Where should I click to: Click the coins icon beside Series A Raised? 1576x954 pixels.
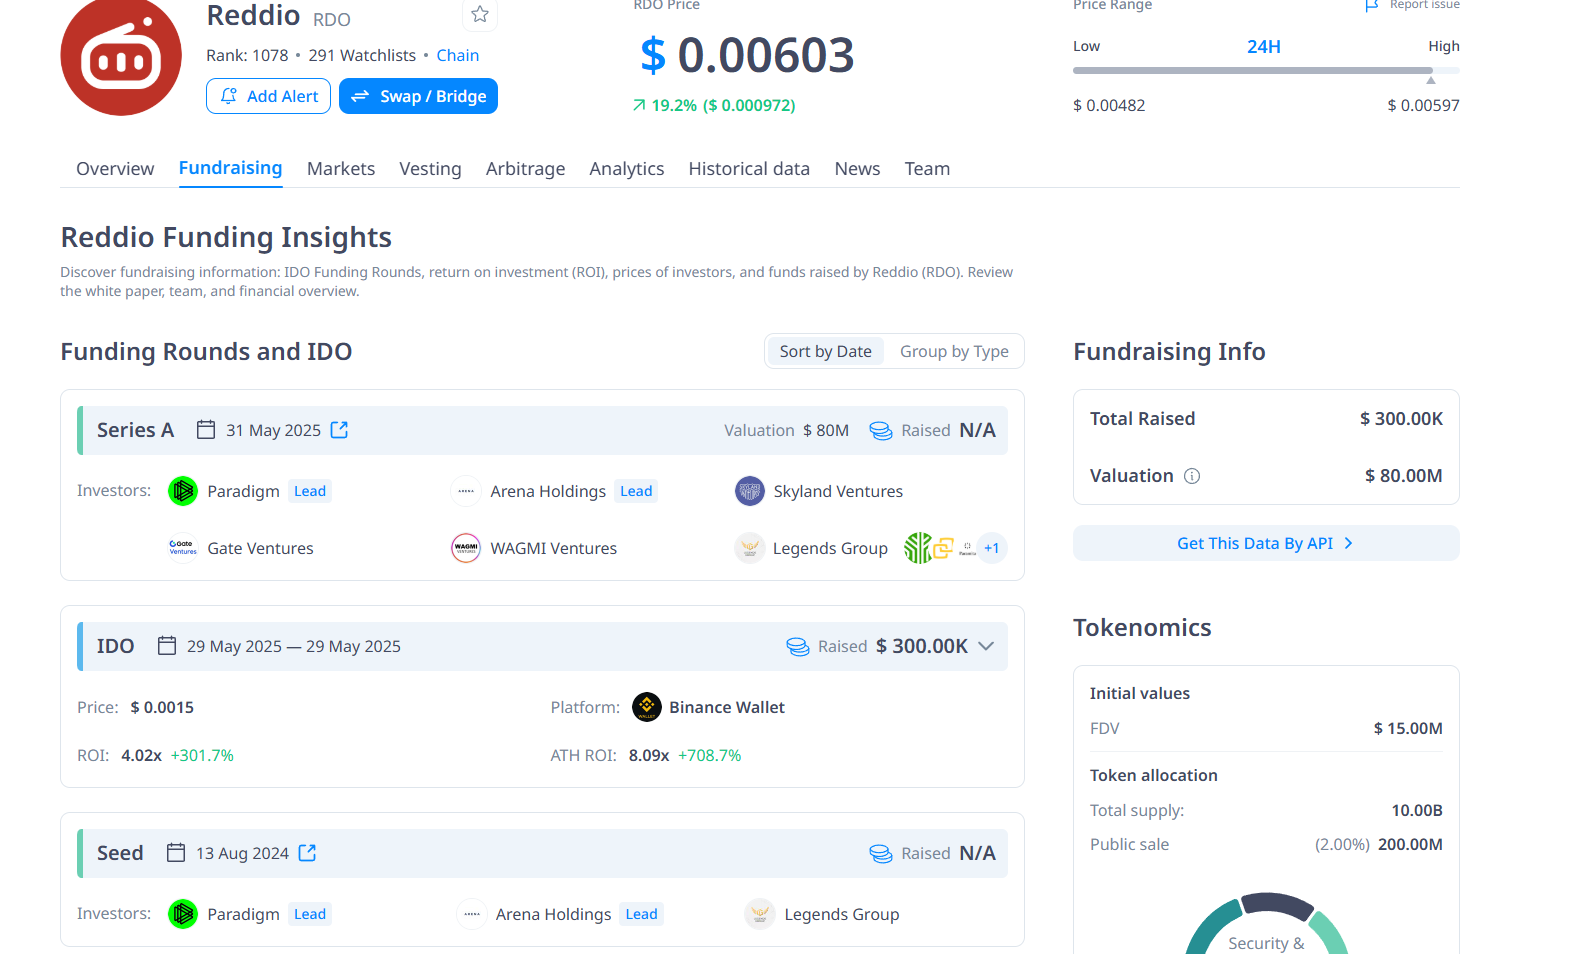[x=881, y=431]
